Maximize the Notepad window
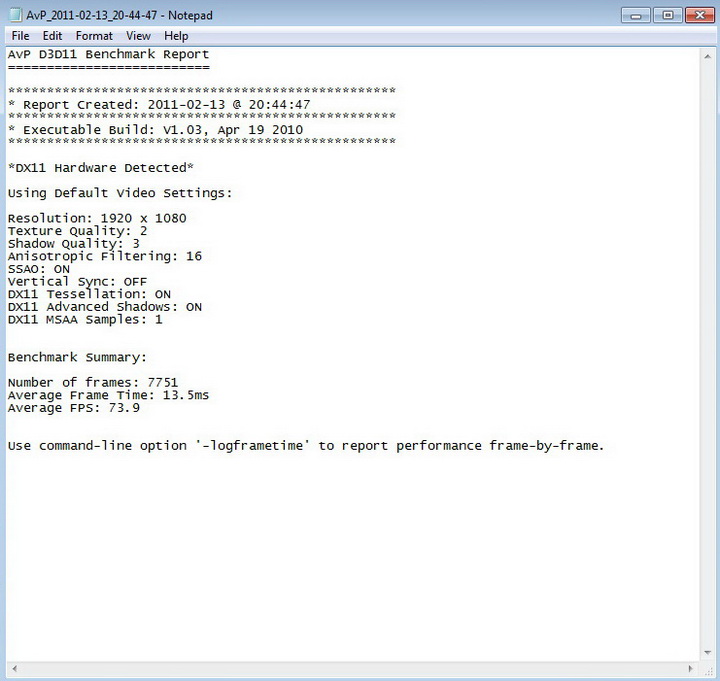Viewport: 720px width, 681px height. coord(668,16)
